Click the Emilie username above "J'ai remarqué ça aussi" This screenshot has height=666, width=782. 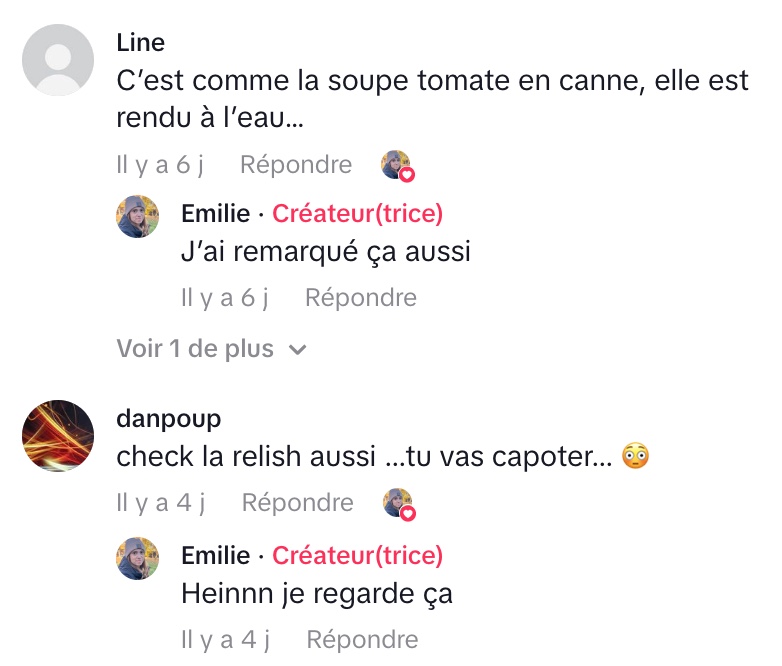point(215,213)
